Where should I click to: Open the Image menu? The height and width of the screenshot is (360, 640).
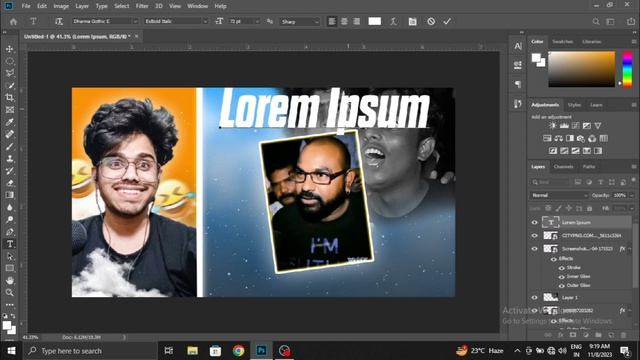pyautogui.click(x=61, y=6)
